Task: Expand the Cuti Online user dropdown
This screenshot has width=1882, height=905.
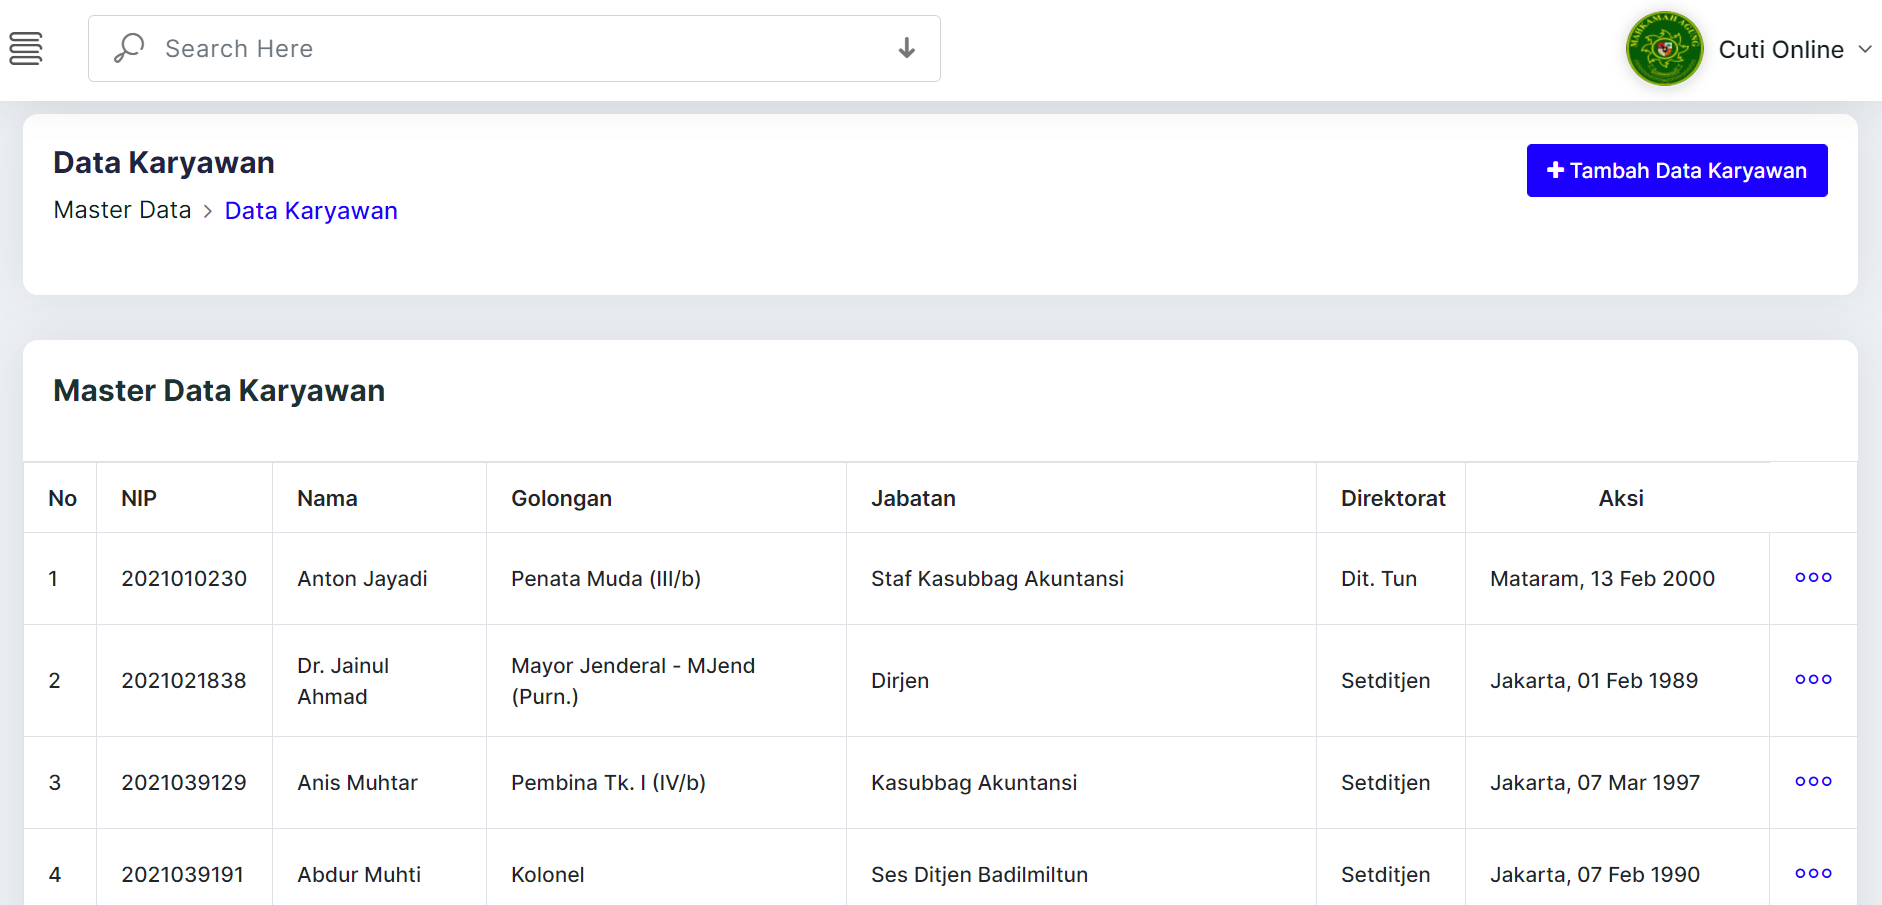Action: pyautogui.click(x=1864, y=49)
